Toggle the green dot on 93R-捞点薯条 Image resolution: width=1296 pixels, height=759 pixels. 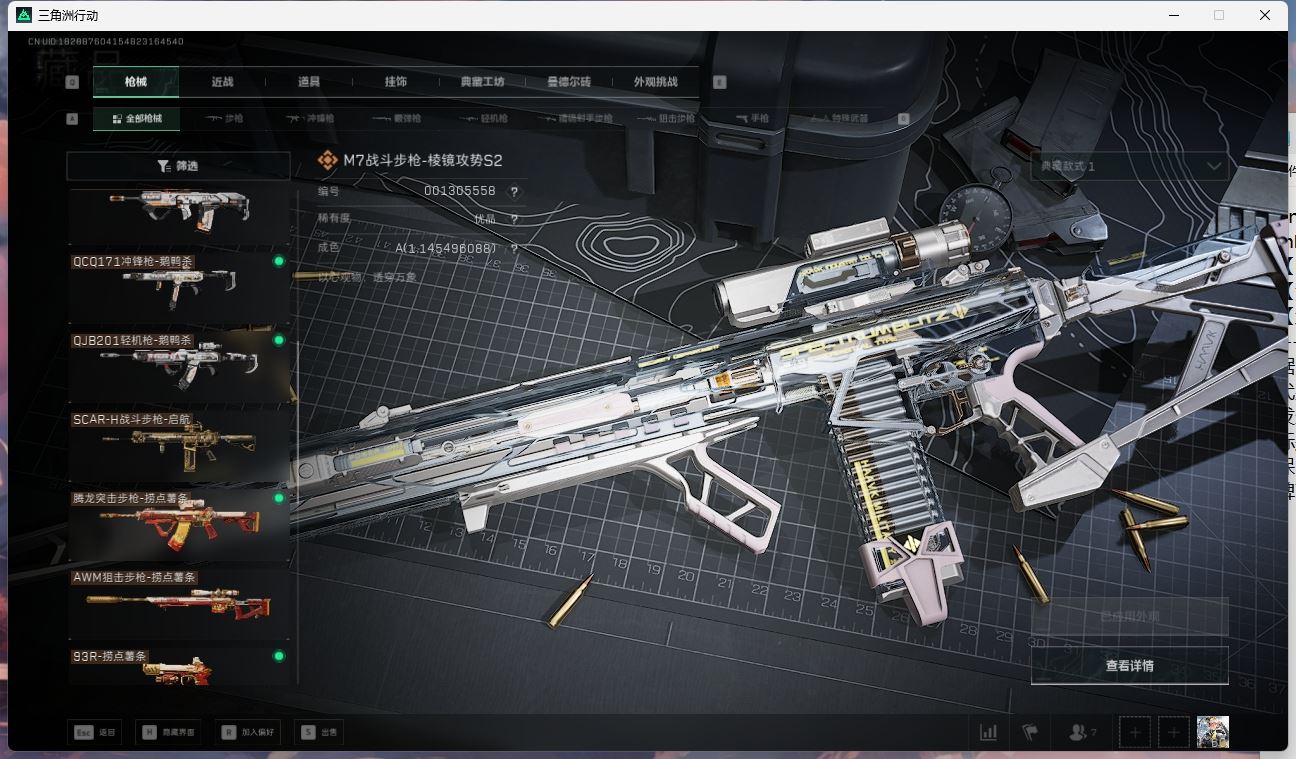tap(279, 656)
